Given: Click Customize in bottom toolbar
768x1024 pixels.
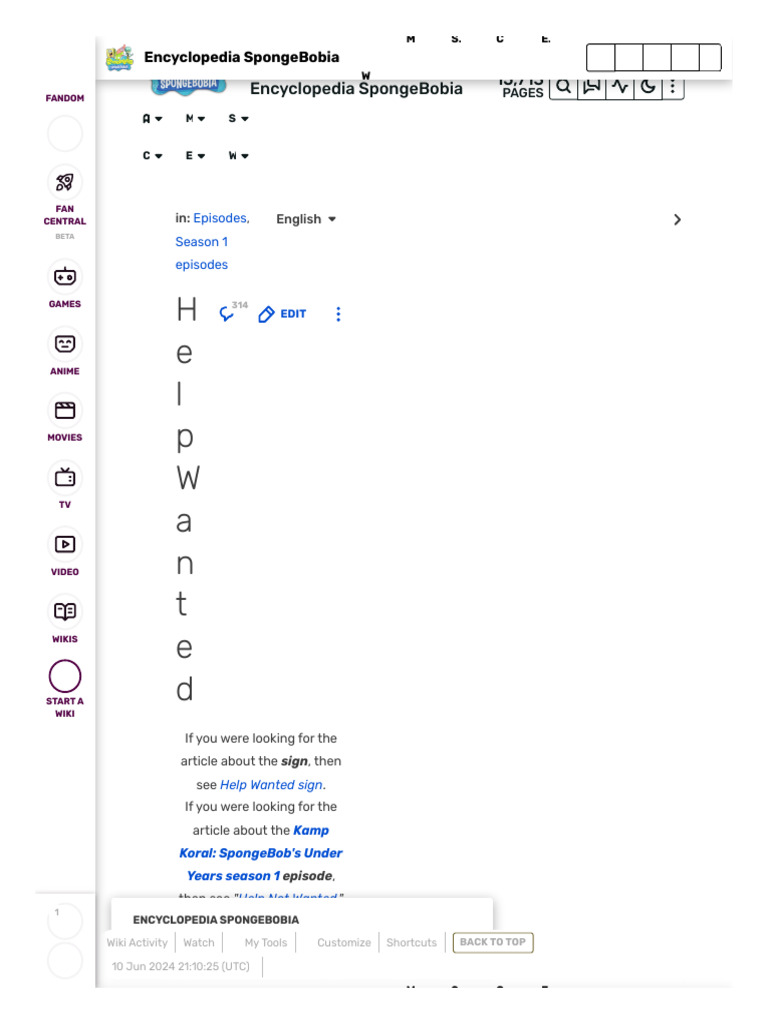Looking at the screenshot, I should coord(344,943).
